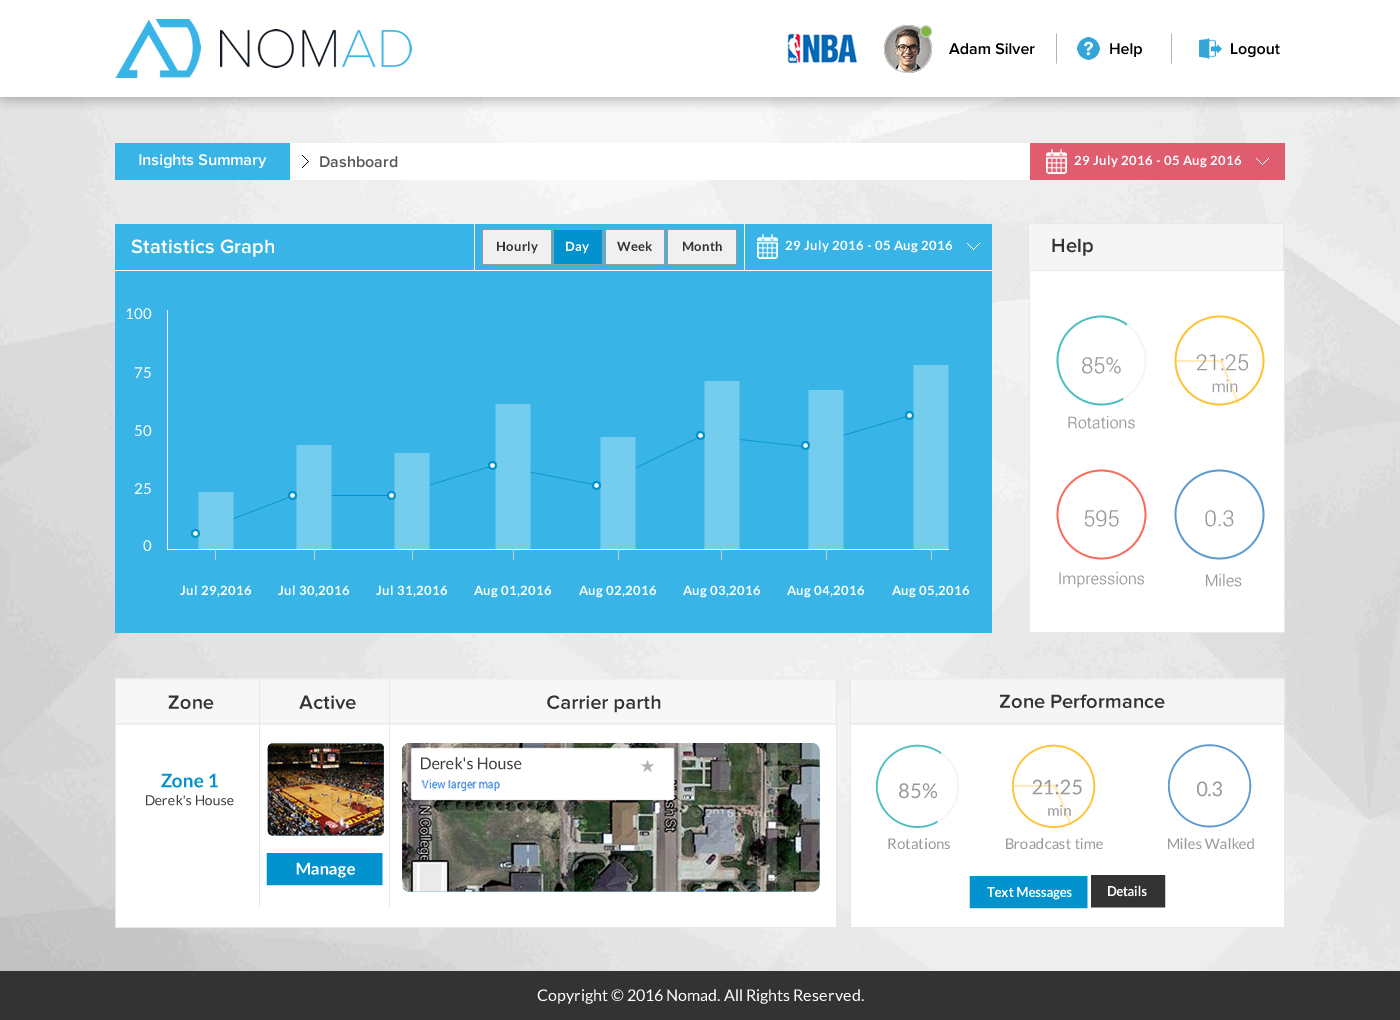
Task: Click the Statistics Graph title
Action: tap(203, 247)
